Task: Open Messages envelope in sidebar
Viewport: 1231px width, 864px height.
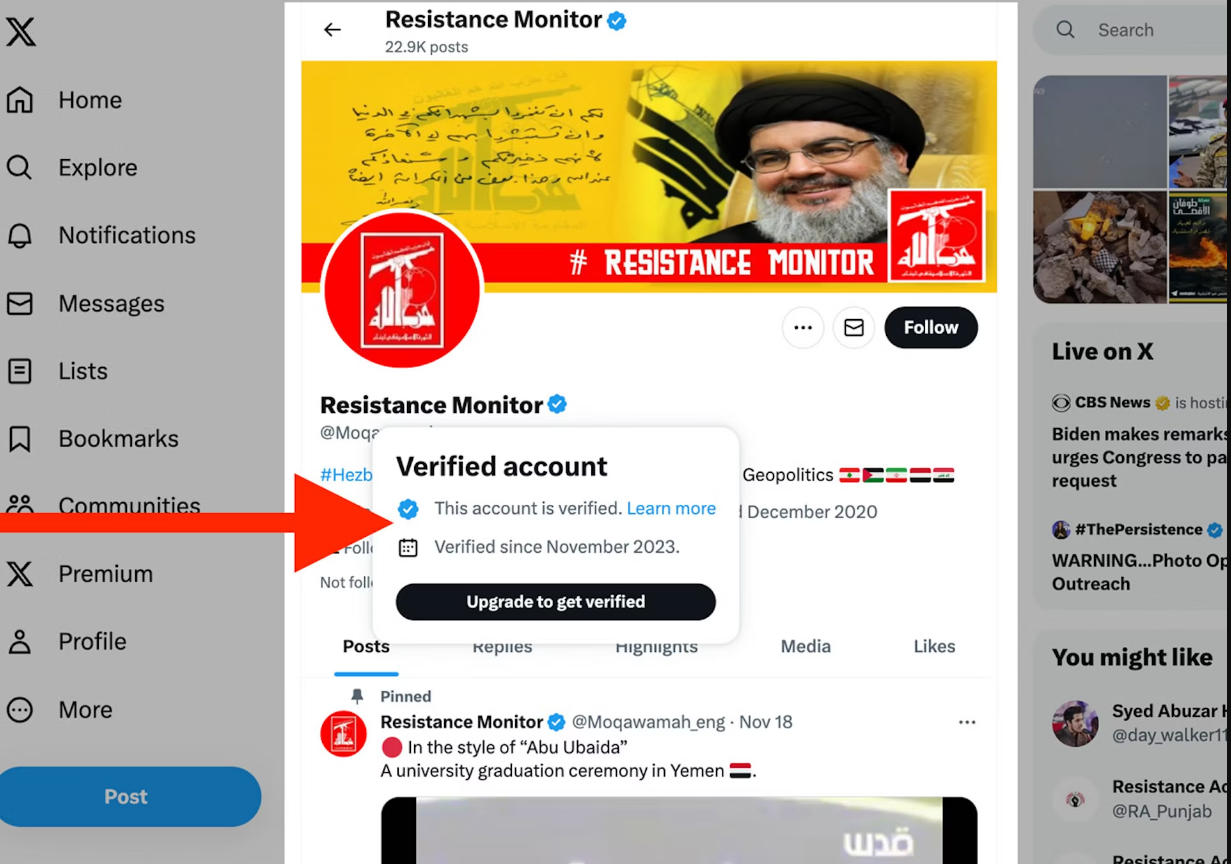Action: pos(20,303)
